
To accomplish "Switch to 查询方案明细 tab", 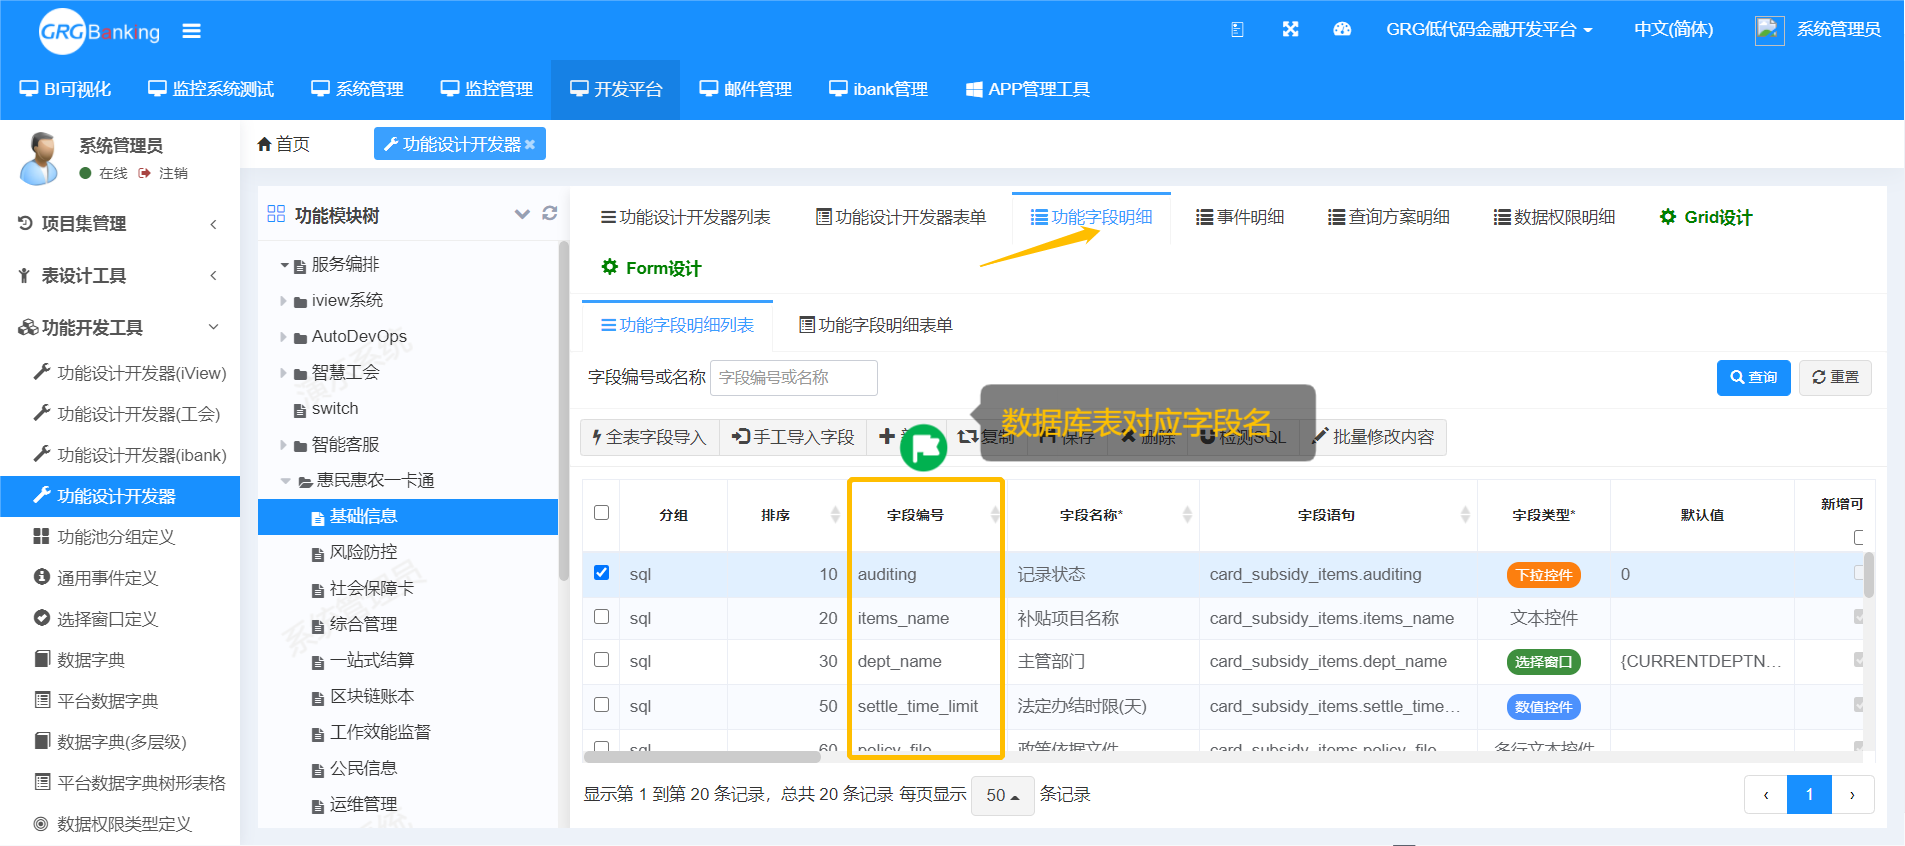I will tap(1388, 217).
